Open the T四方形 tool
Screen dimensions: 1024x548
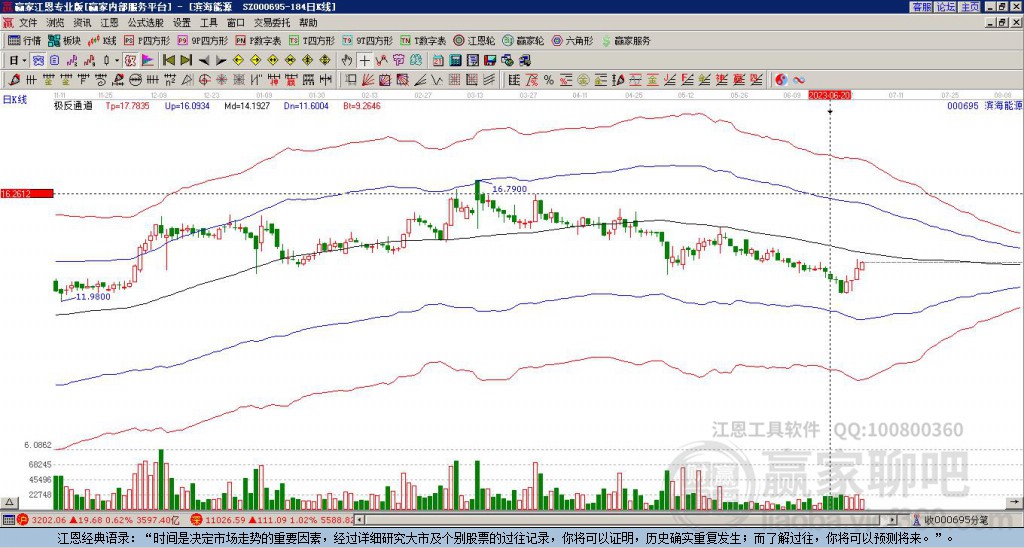(x=312, y=40)
